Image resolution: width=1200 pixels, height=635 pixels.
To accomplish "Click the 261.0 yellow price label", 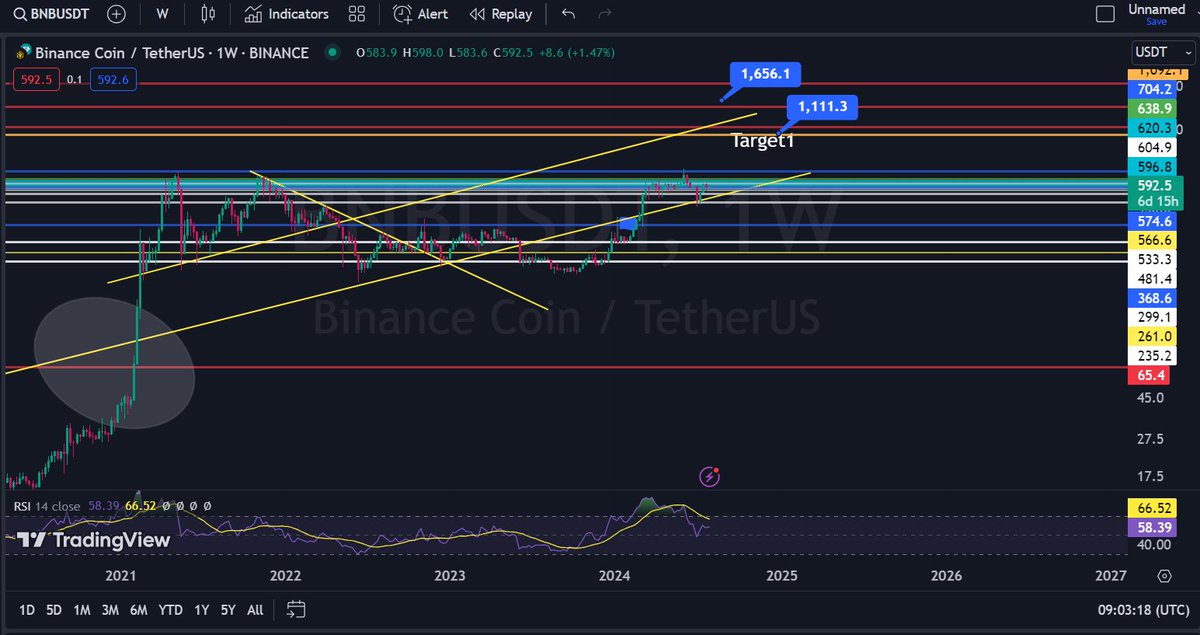I will point(1153,336).
